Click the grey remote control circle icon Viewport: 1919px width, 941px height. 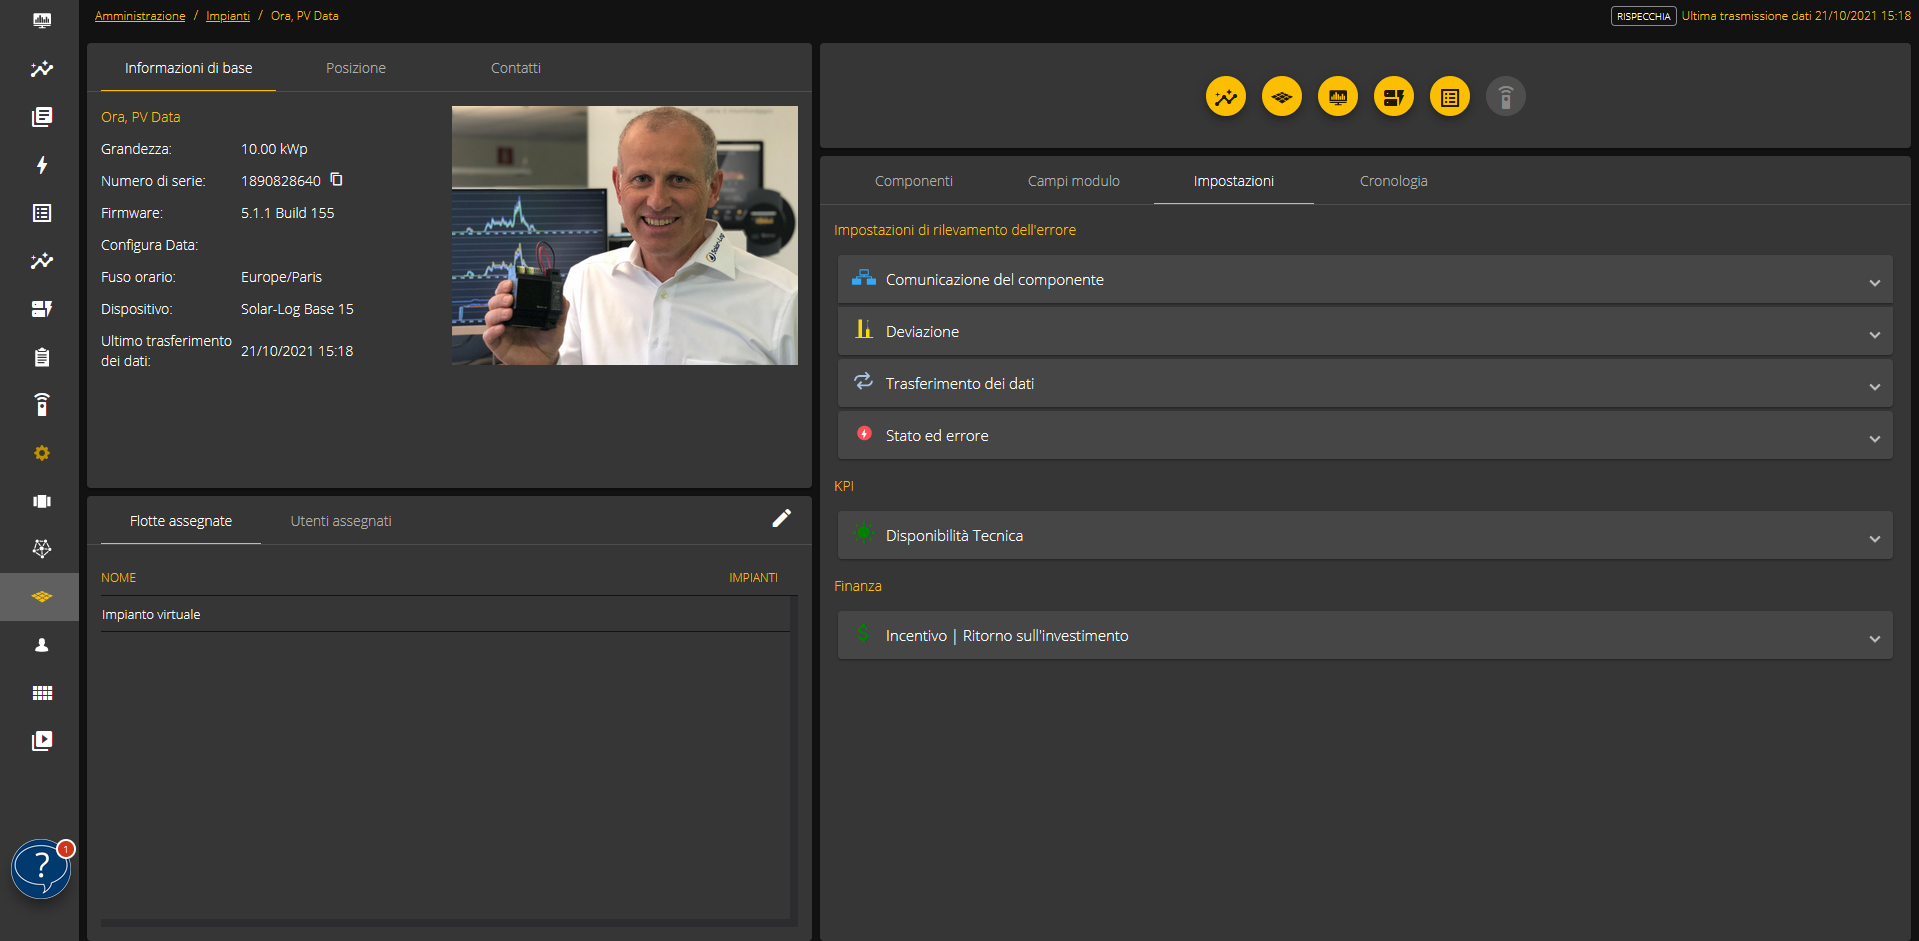[1505, 97]
